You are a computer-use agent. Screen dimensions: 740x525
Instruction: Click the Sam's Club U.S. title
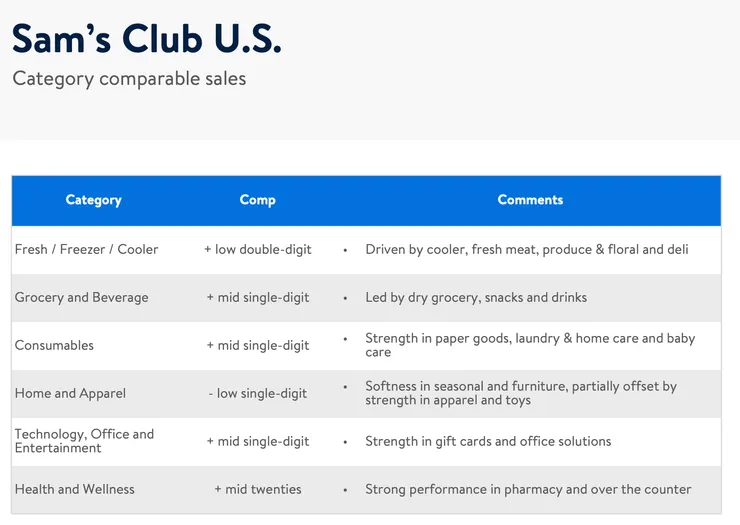pyautogui.click(x=147, y=38)
